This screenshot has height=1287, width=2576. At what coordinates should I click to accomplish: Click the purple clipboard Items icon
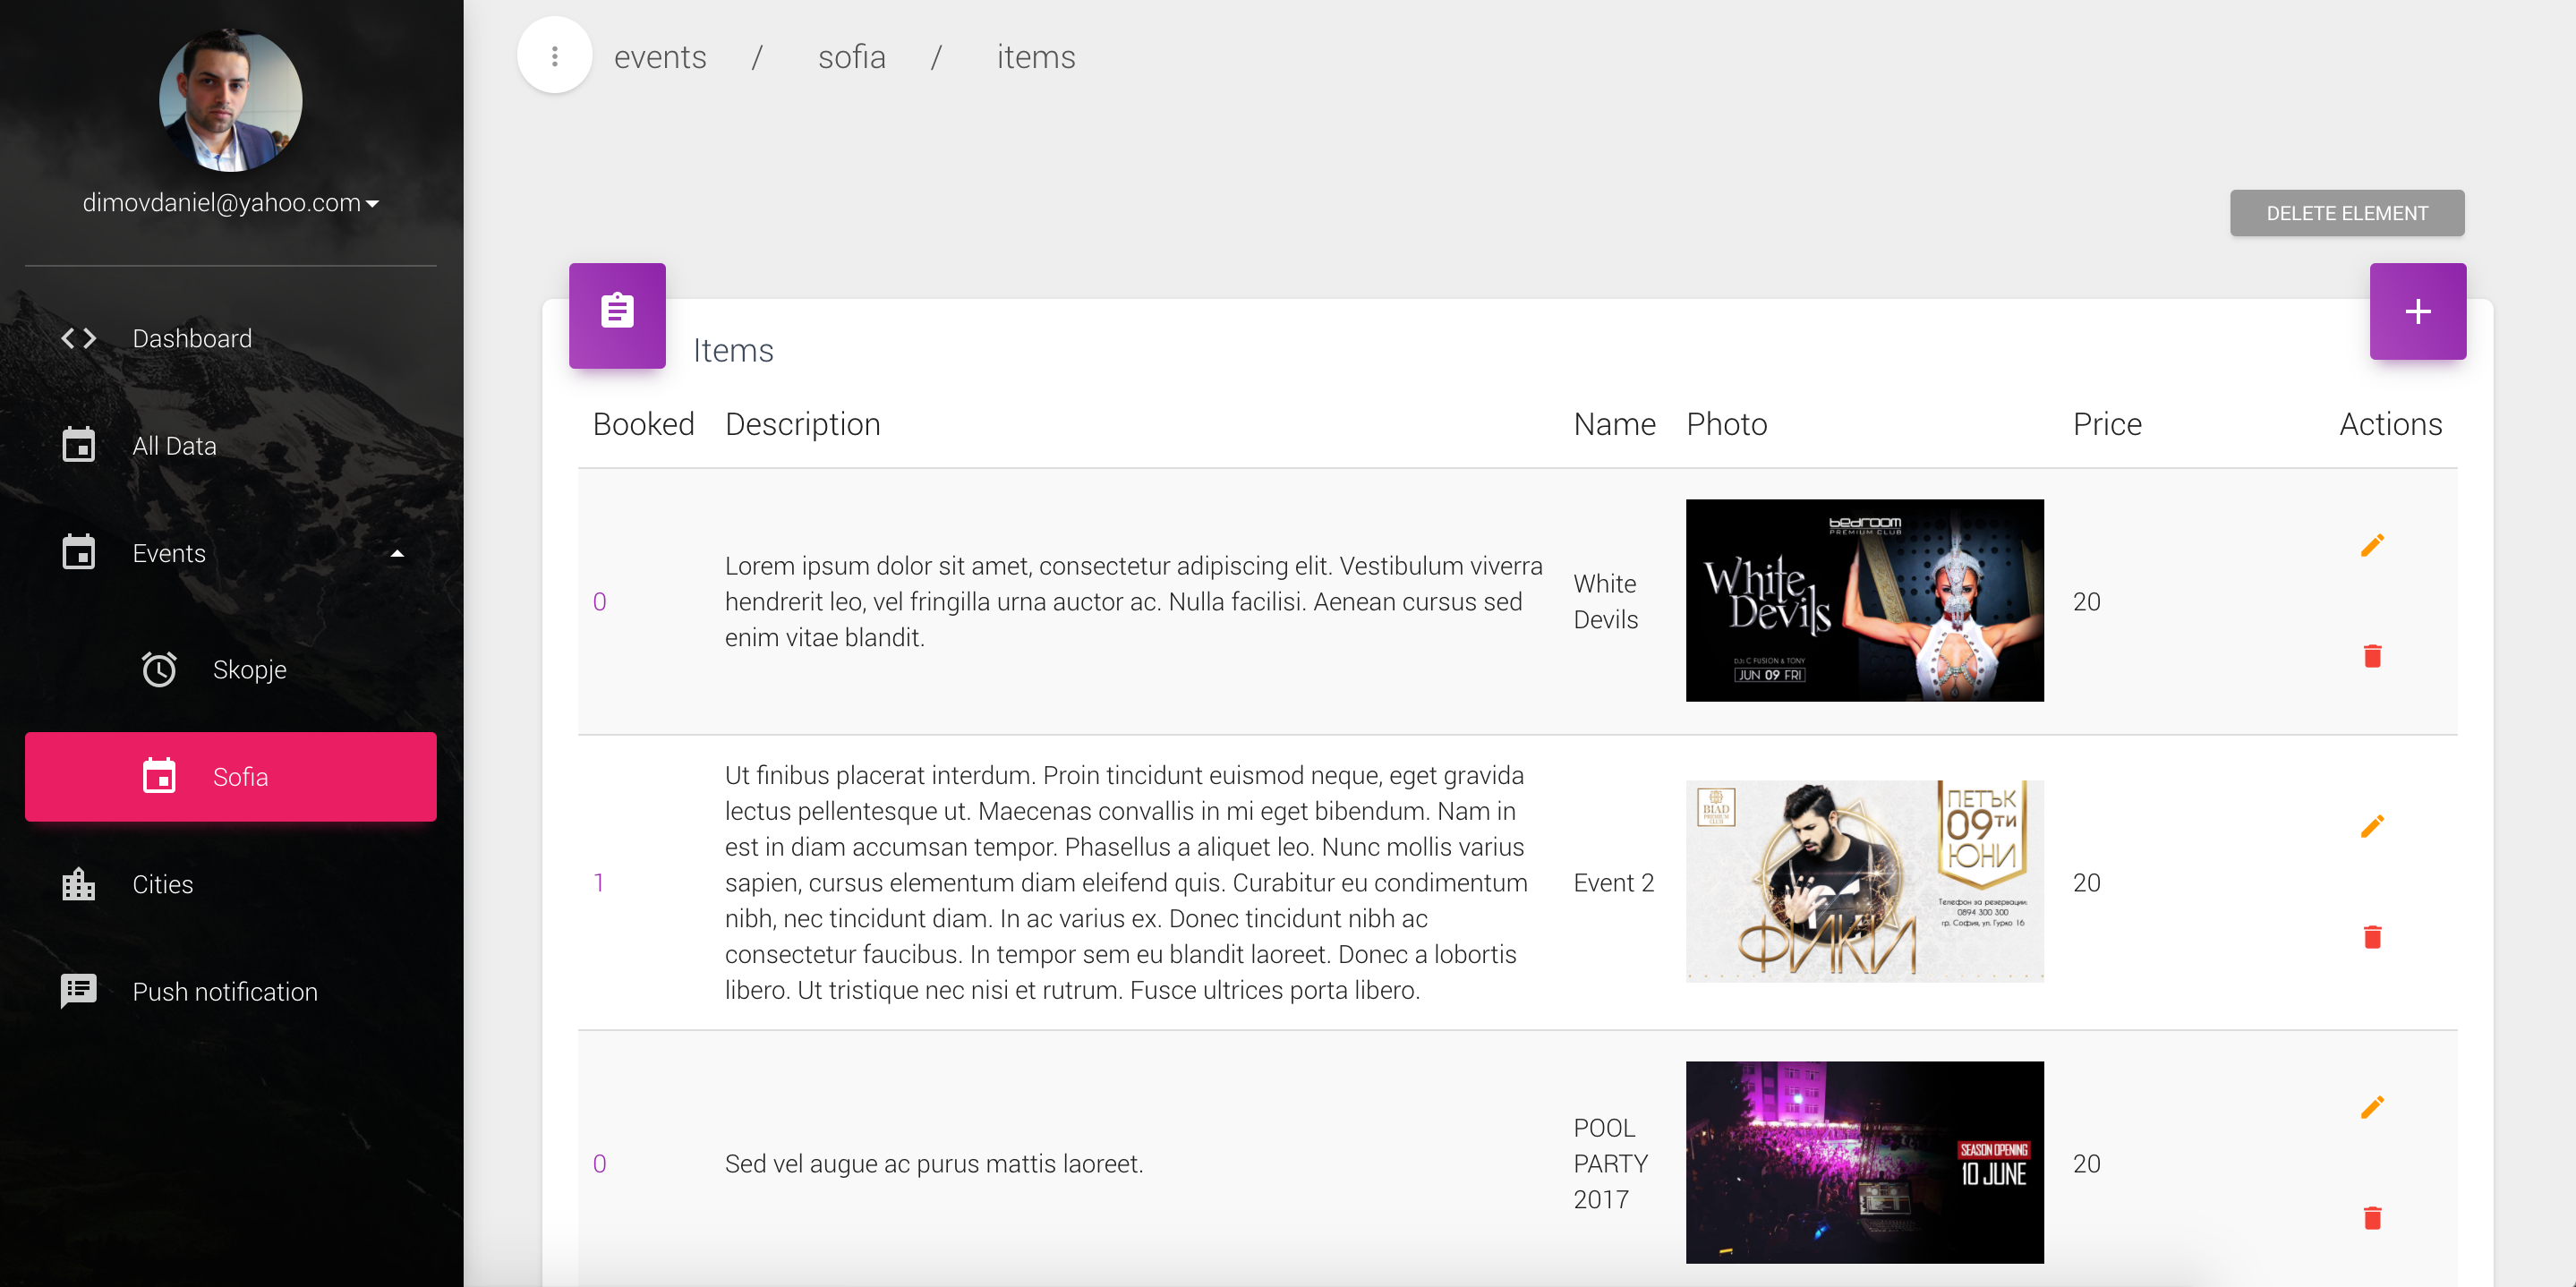point(617,314)
